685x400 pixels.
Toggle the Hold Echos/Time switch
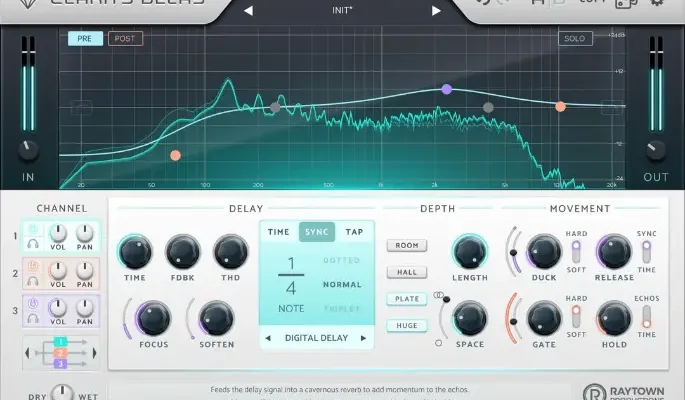[x=644, y=318]
